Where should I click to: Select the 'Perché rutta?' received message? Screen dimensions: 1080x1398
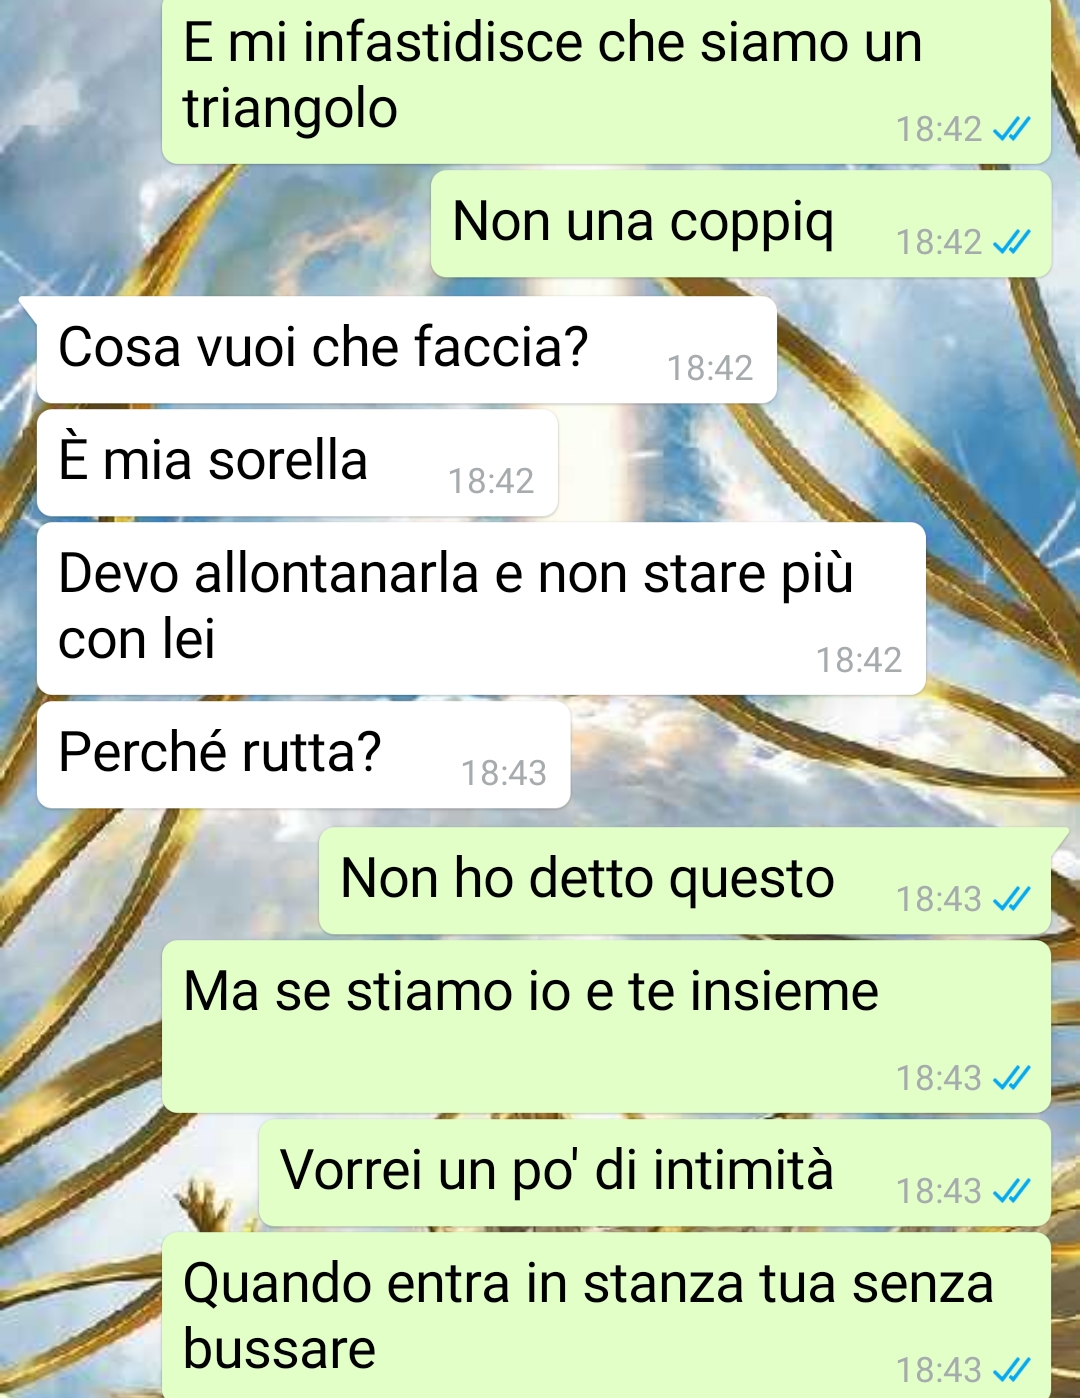pos(303,755)
